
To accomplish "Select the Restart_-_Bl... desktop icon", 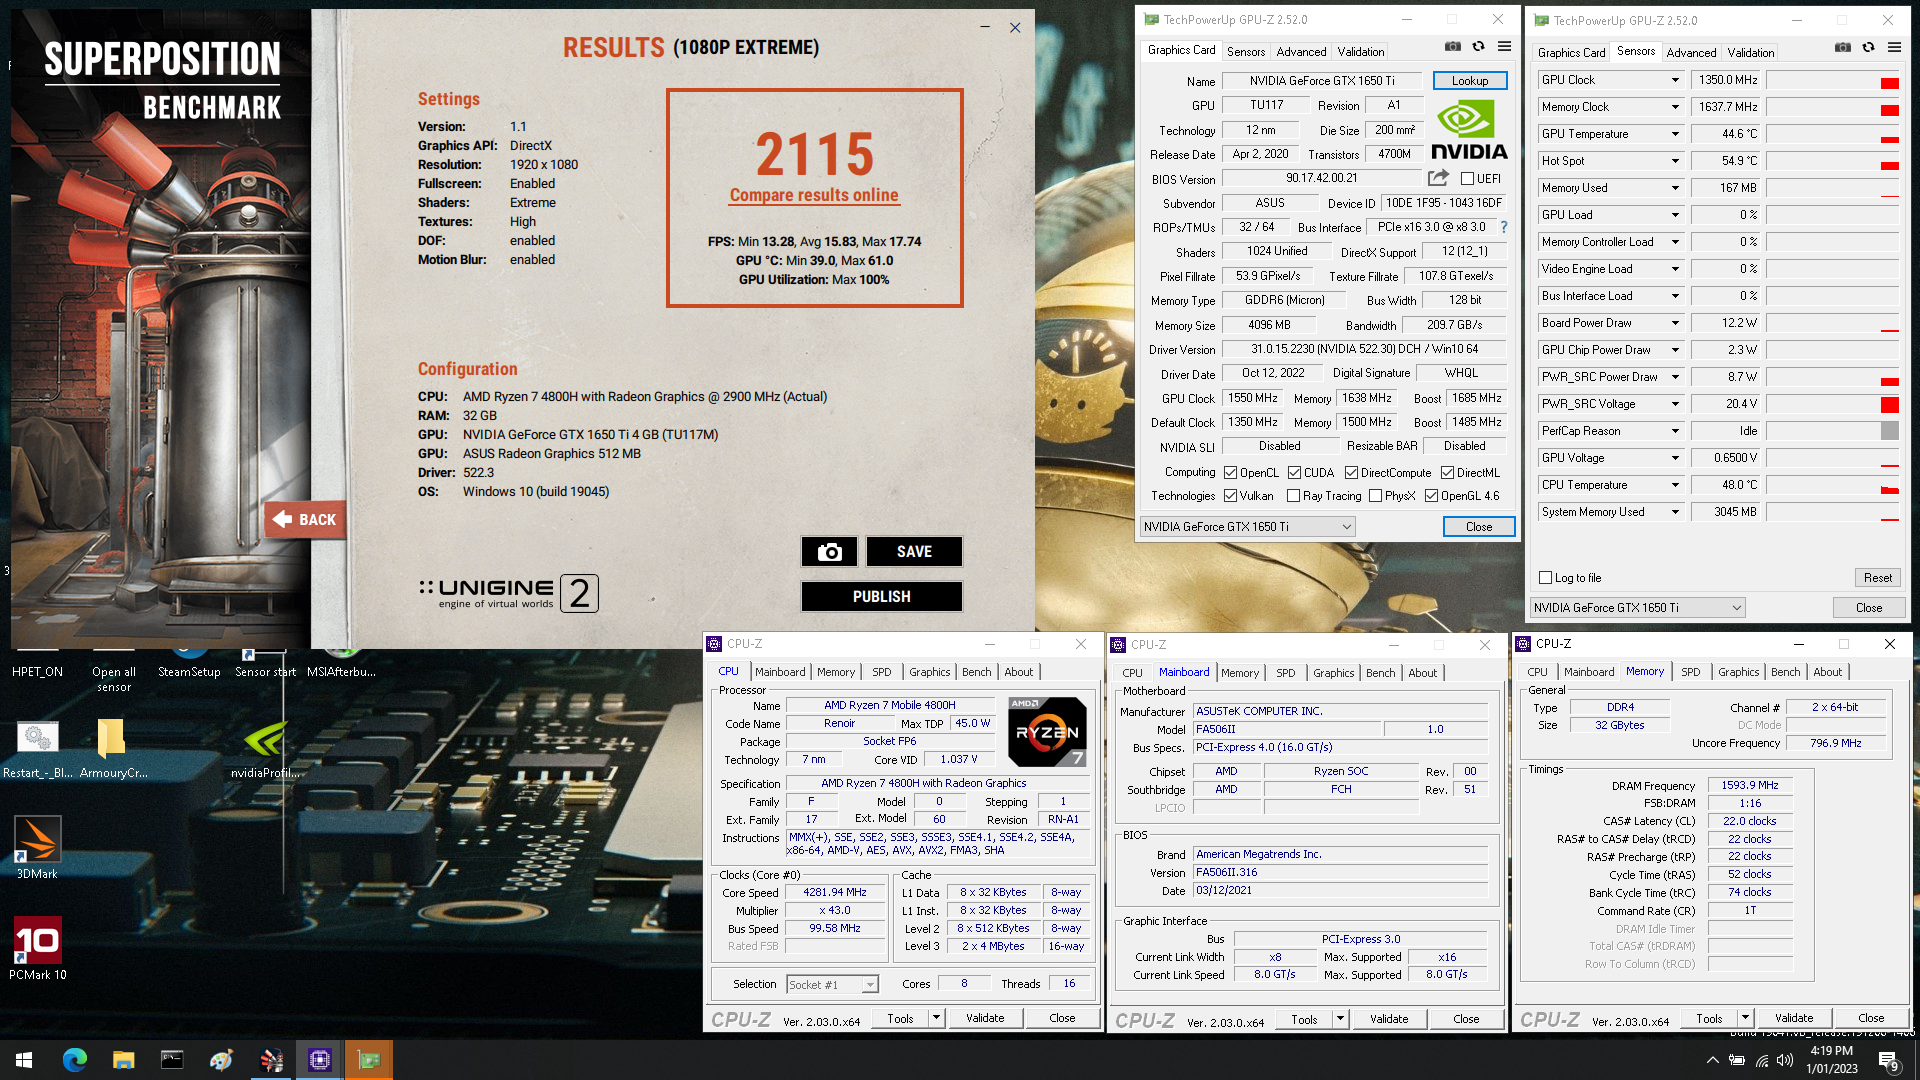I will (37, 747).
